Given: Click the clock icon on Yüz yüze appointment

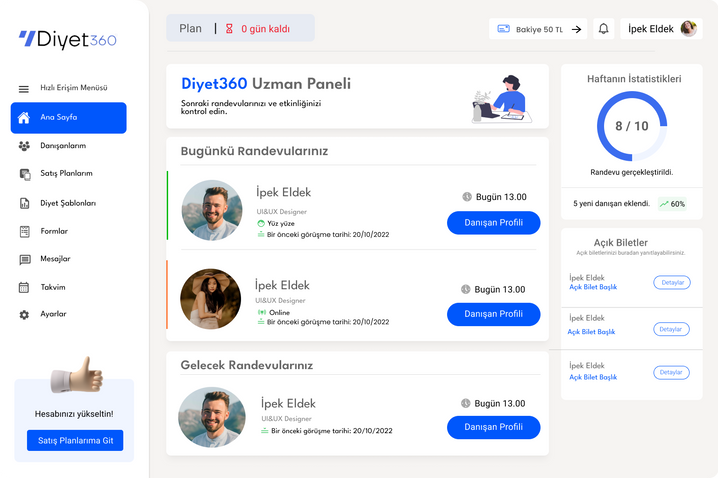Looking at the screenshot, I should click(467, 197).
